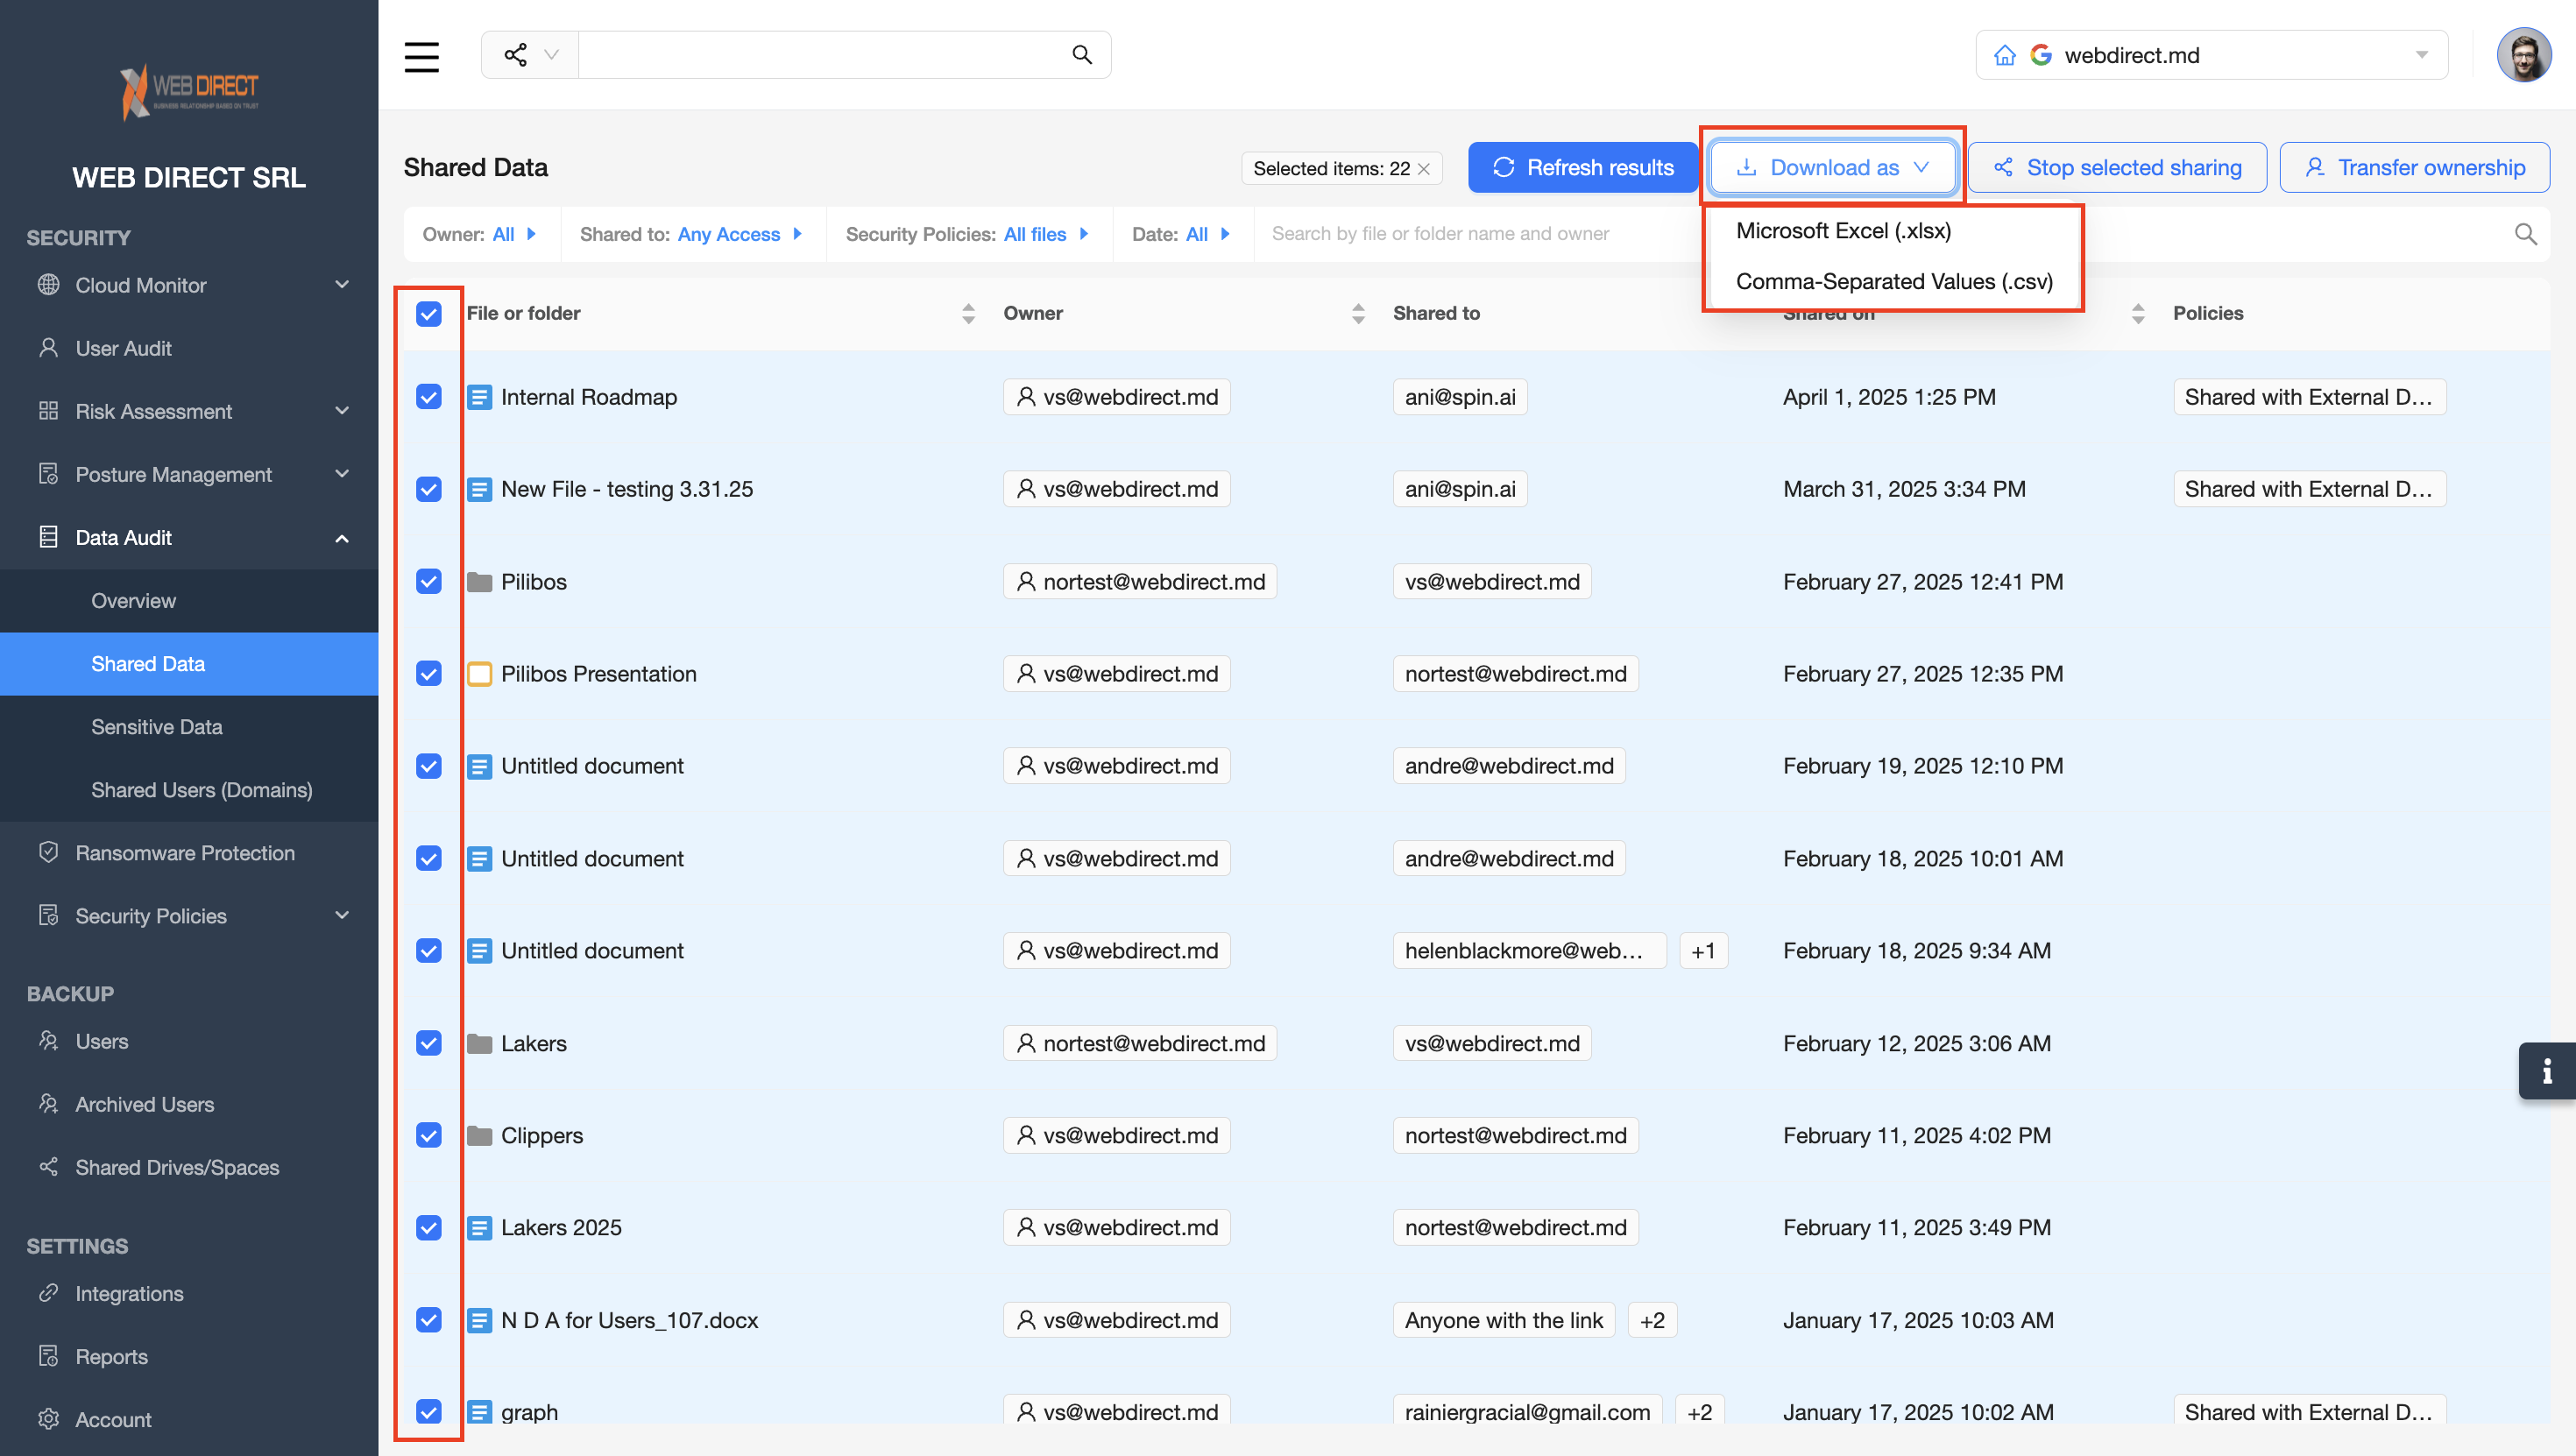Deselect the Internal Roadmap checkbox
Image resolution: width=2576 pixels, height=1456 pixels.
[x=429, y=397]
